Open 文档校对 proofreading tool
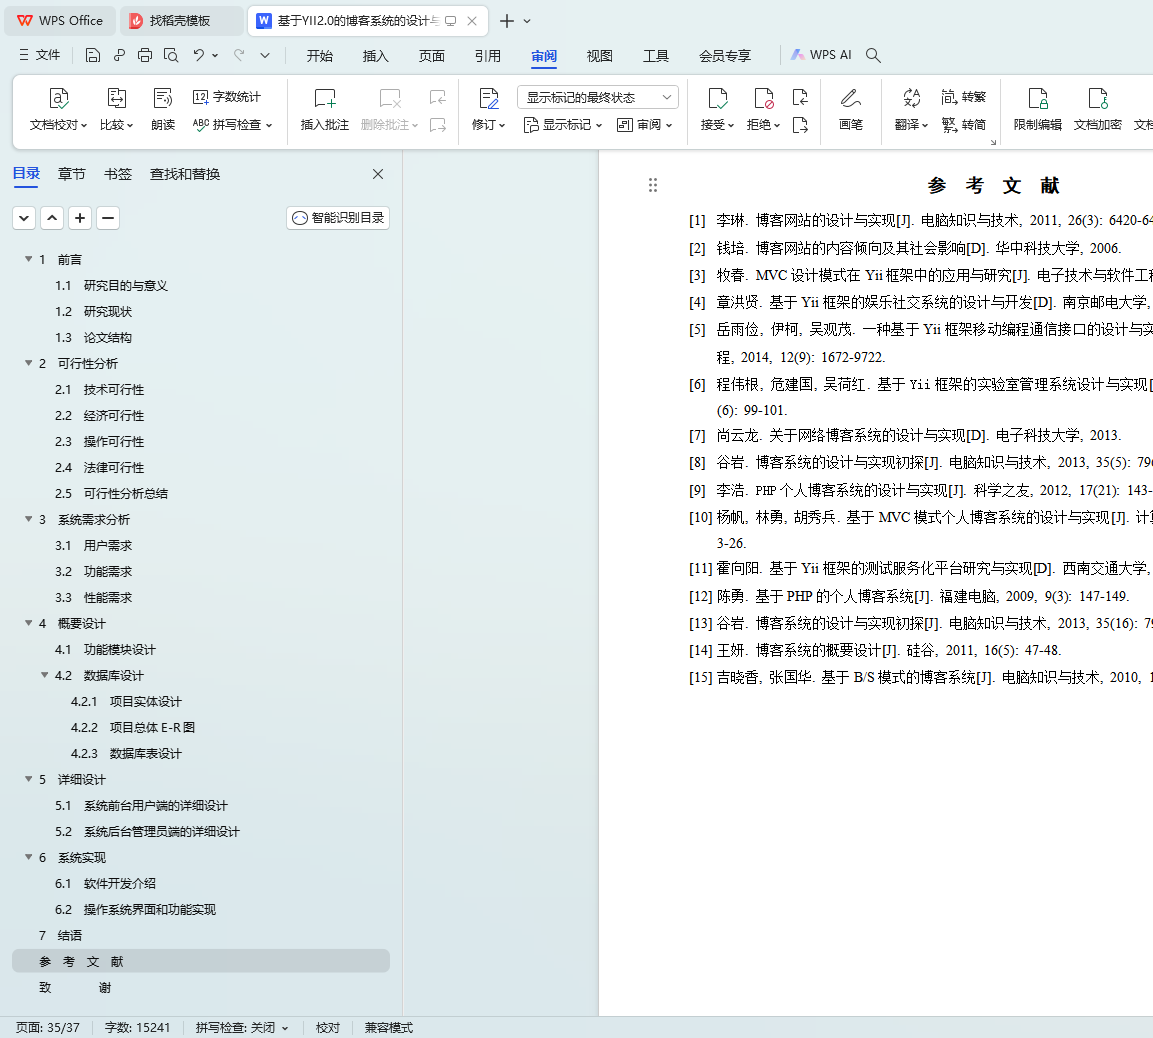 58,110
